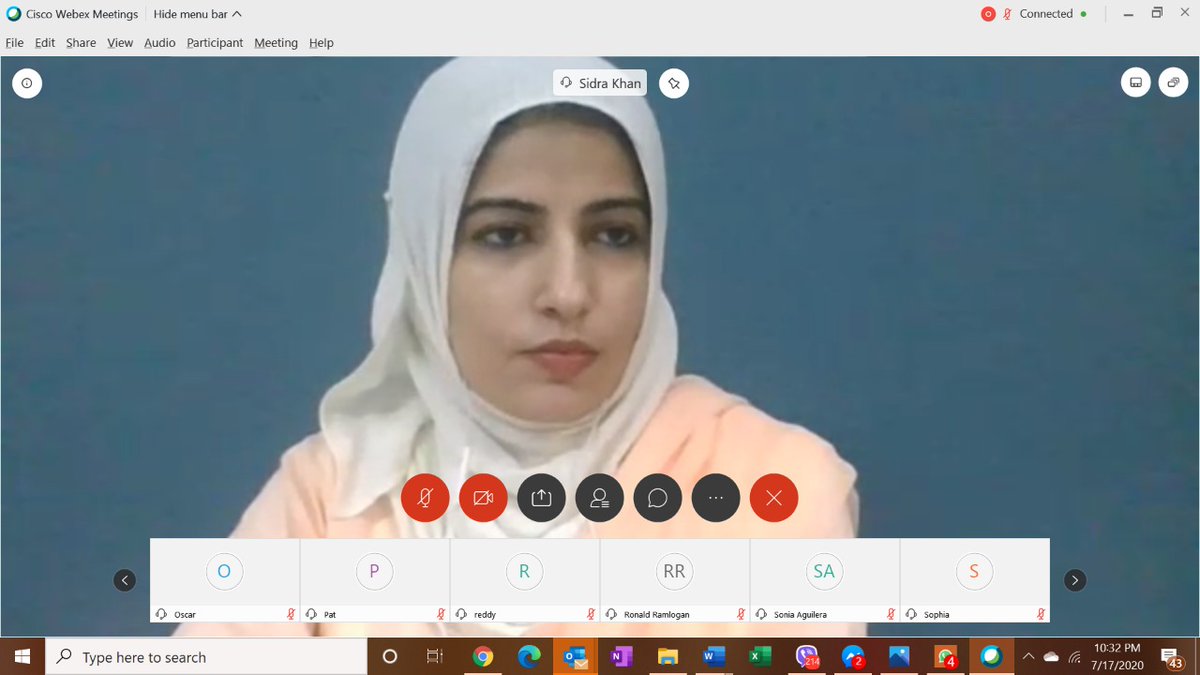Screen dimensions: 1200x675
Task: Open the Chat panel
Action: click(658, 497)
